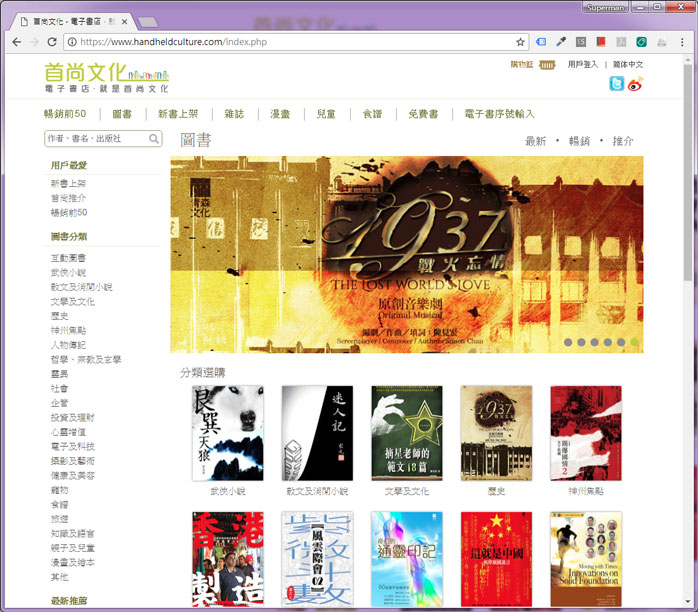Open the shopping cart basket icon
The width and height of the screenshot is (698, 612).
point(547,65)
